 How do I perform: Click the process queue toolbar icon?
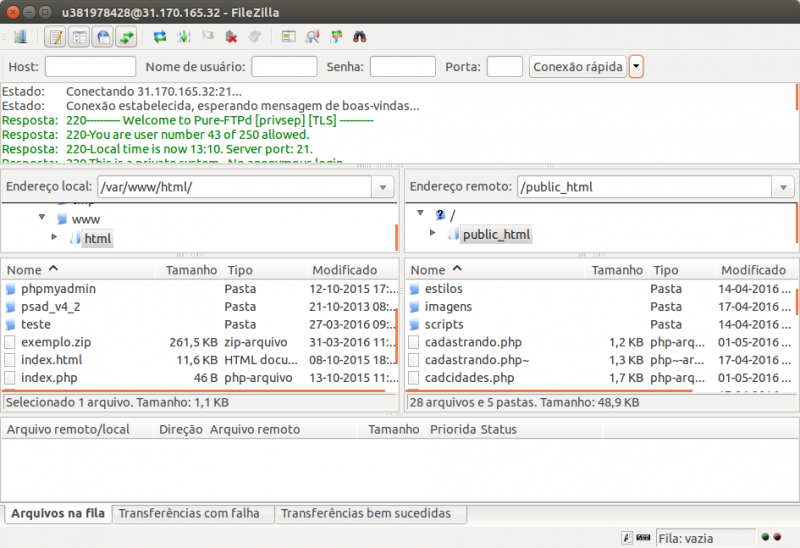click(x=184, y=37)
